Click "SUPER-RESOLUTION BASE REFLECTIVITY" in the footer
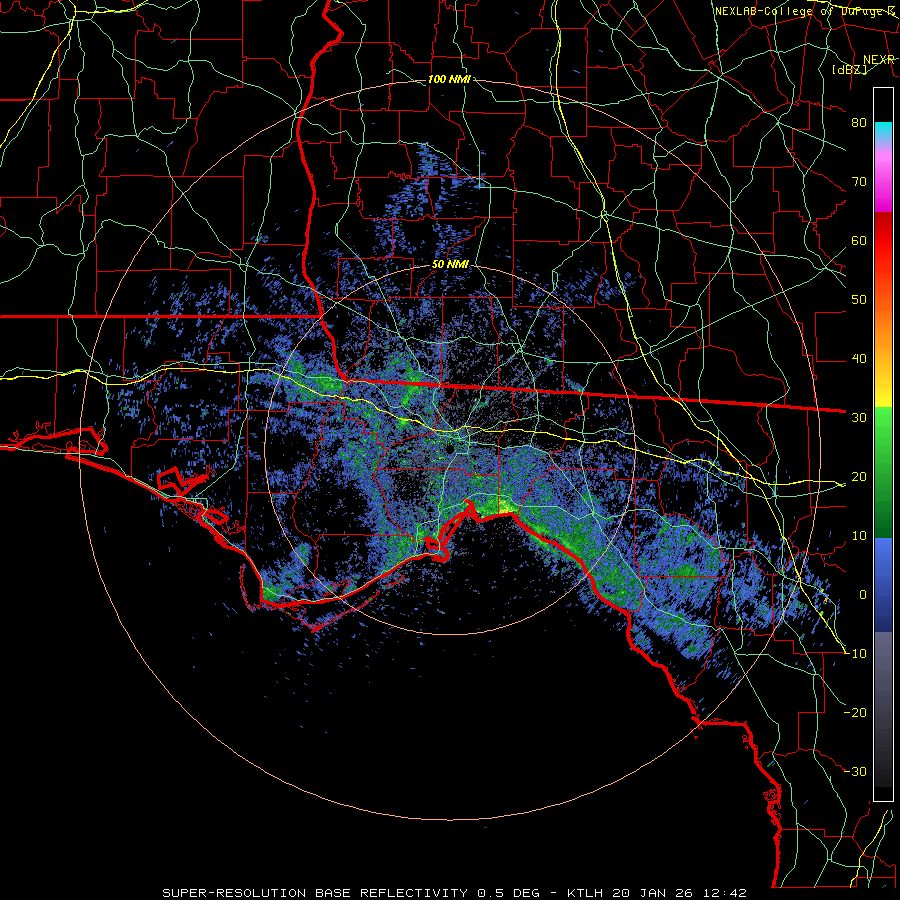Image resolution: width=900 pixels, height=900 pixels. [x=315, y=893]
